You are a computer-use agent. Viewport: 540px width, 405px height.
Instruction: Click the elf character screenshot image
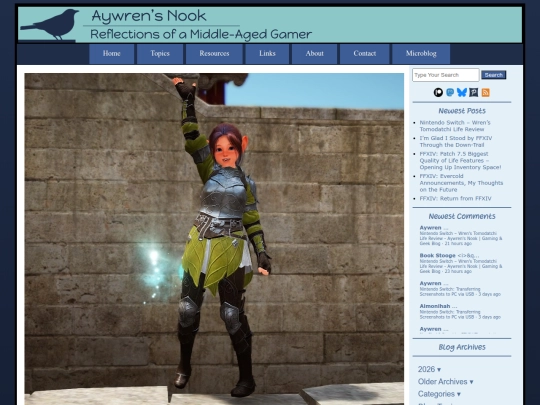coord(214,239)
